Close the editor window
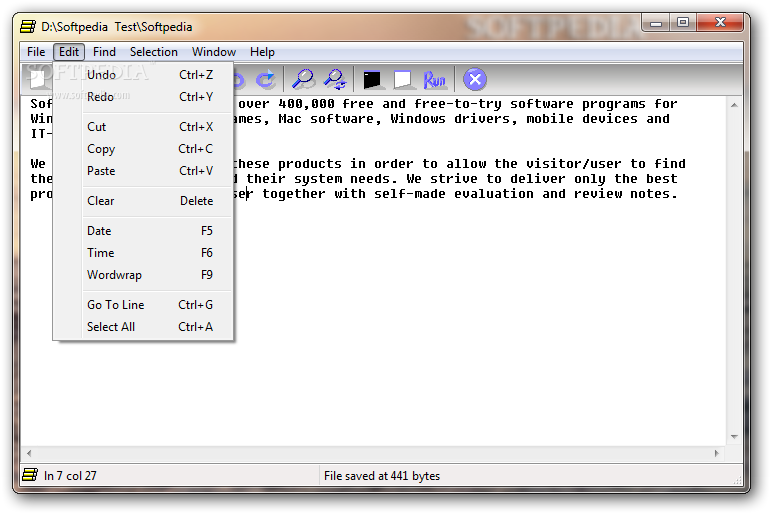The width and height of the screenshot is (771, 514). click(x=720, y=23)
